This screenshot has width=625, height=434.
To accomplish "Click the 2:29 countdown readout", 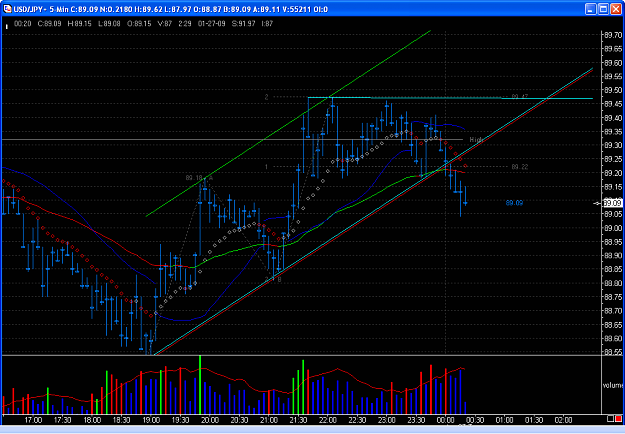I will [x=185, y=24].
